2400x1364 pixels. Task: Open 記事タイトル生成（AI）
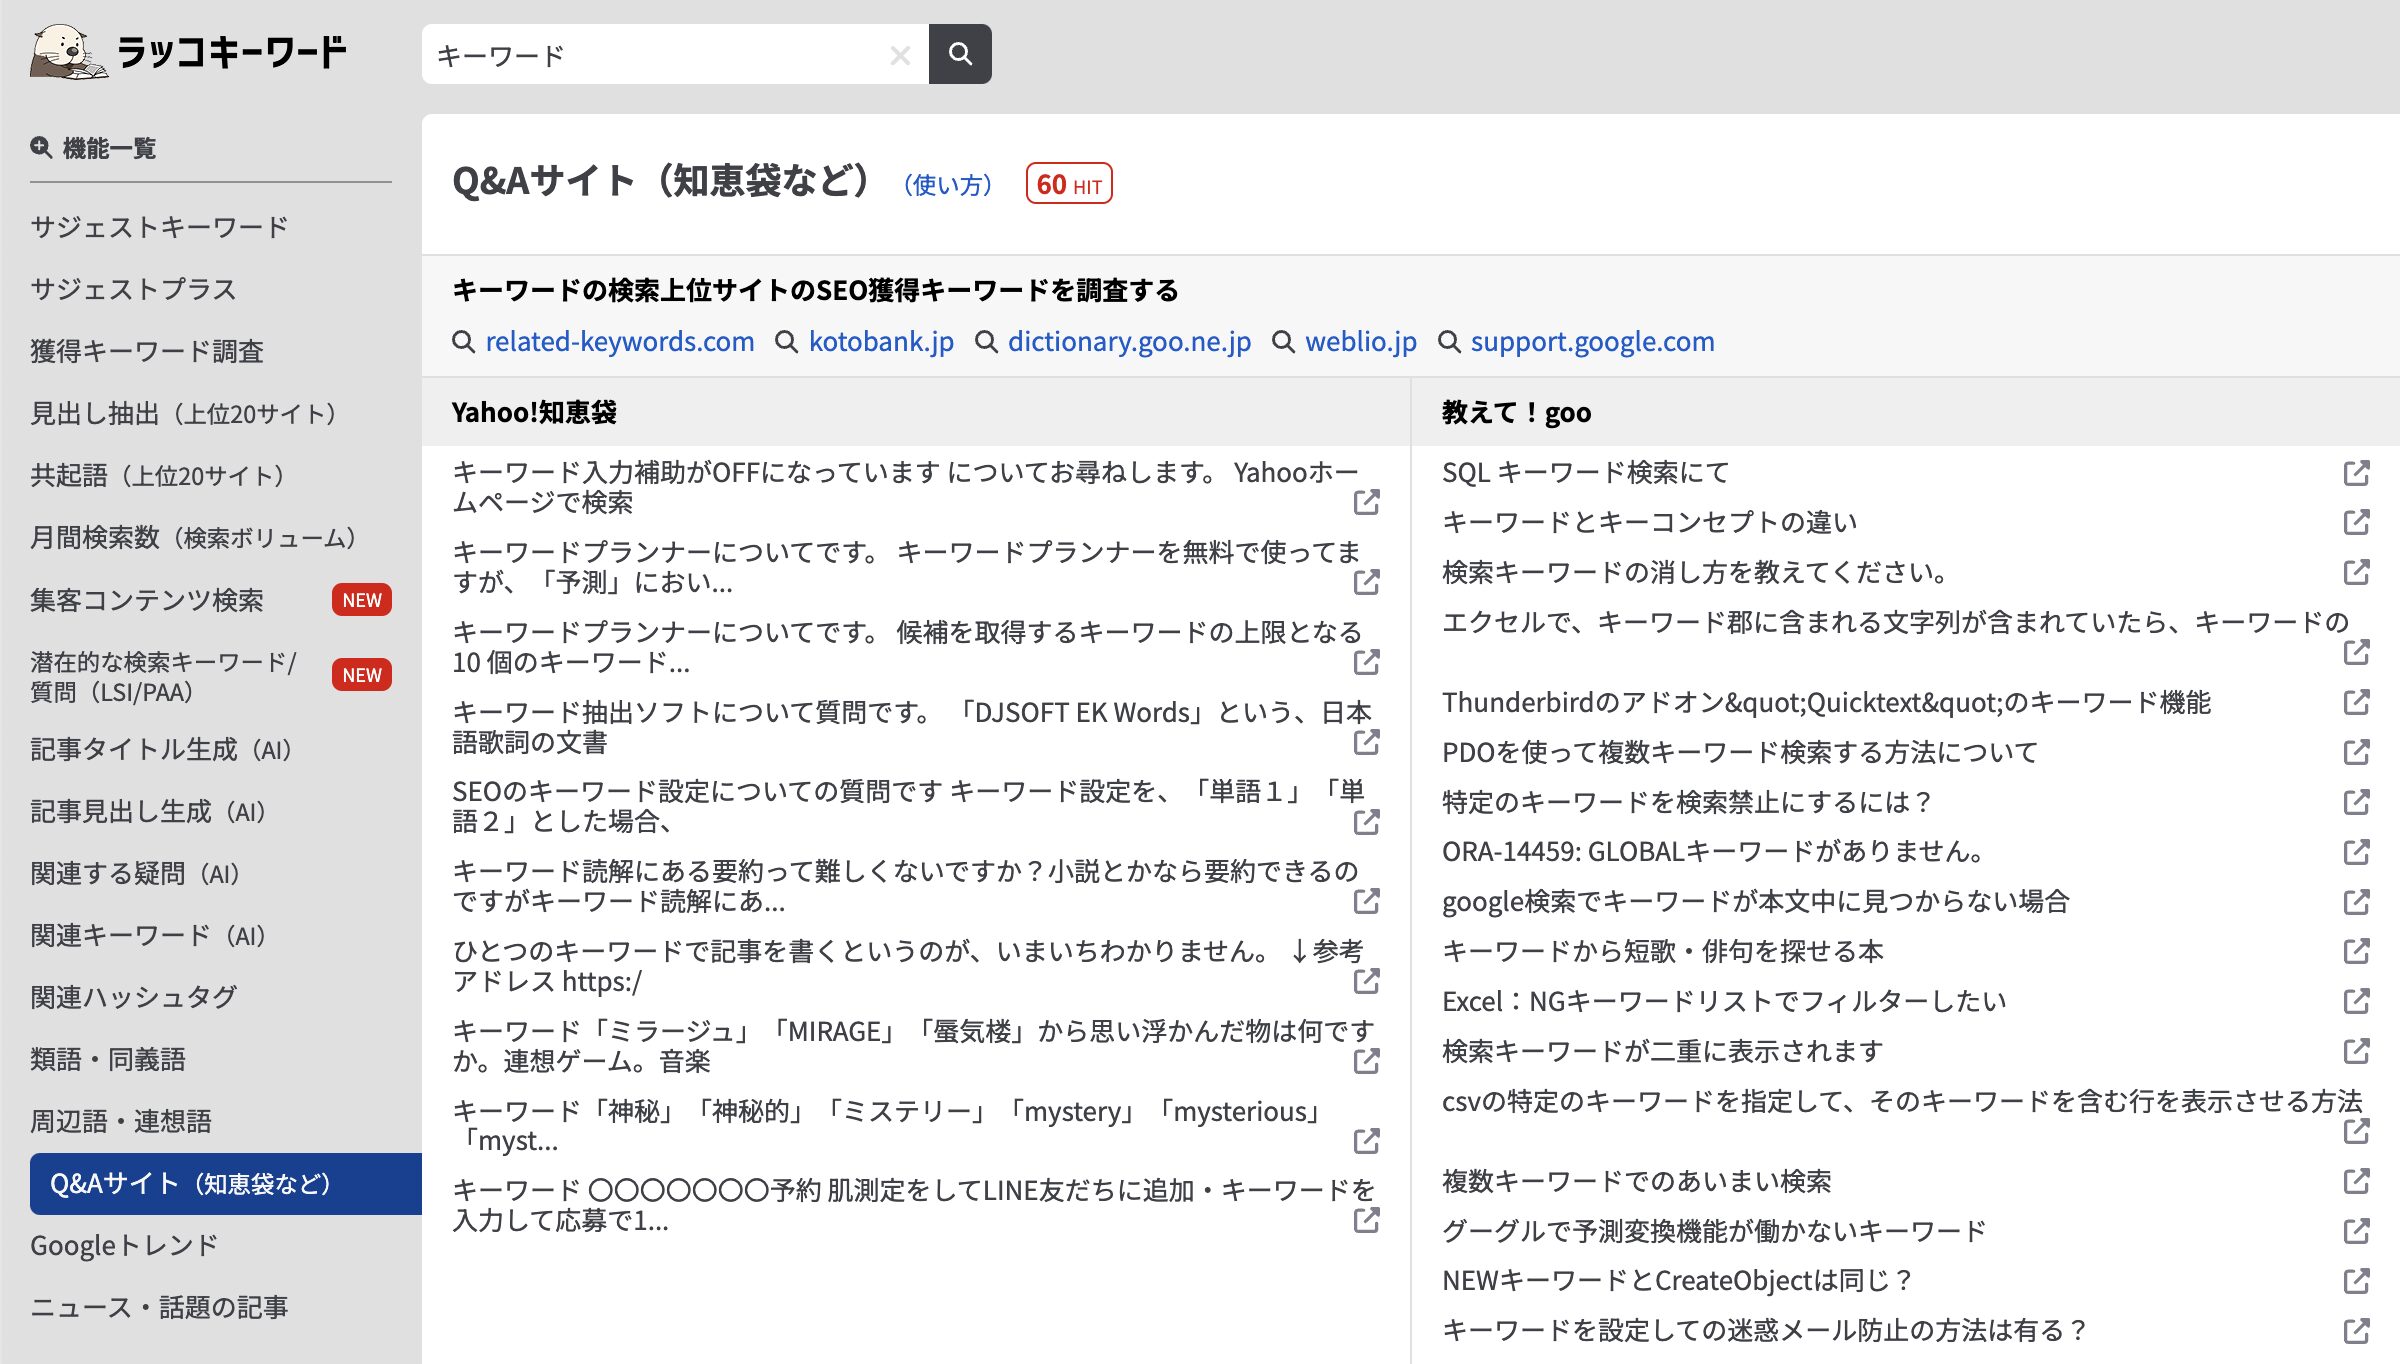click(x=164, y=749)
